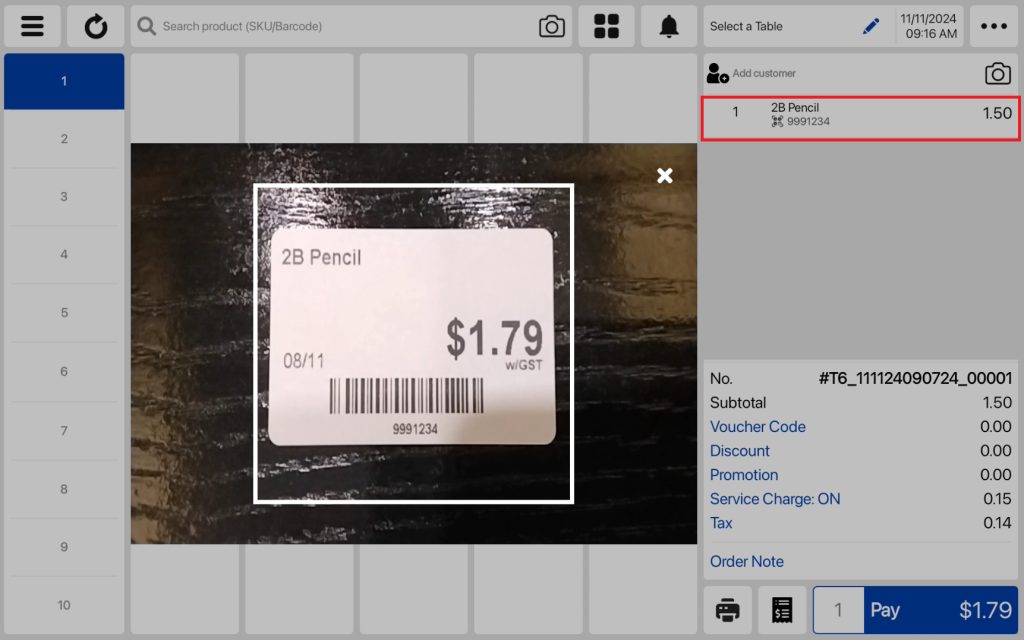Select category tab 2
This screenshot has width=1024, height=640.
64,139
